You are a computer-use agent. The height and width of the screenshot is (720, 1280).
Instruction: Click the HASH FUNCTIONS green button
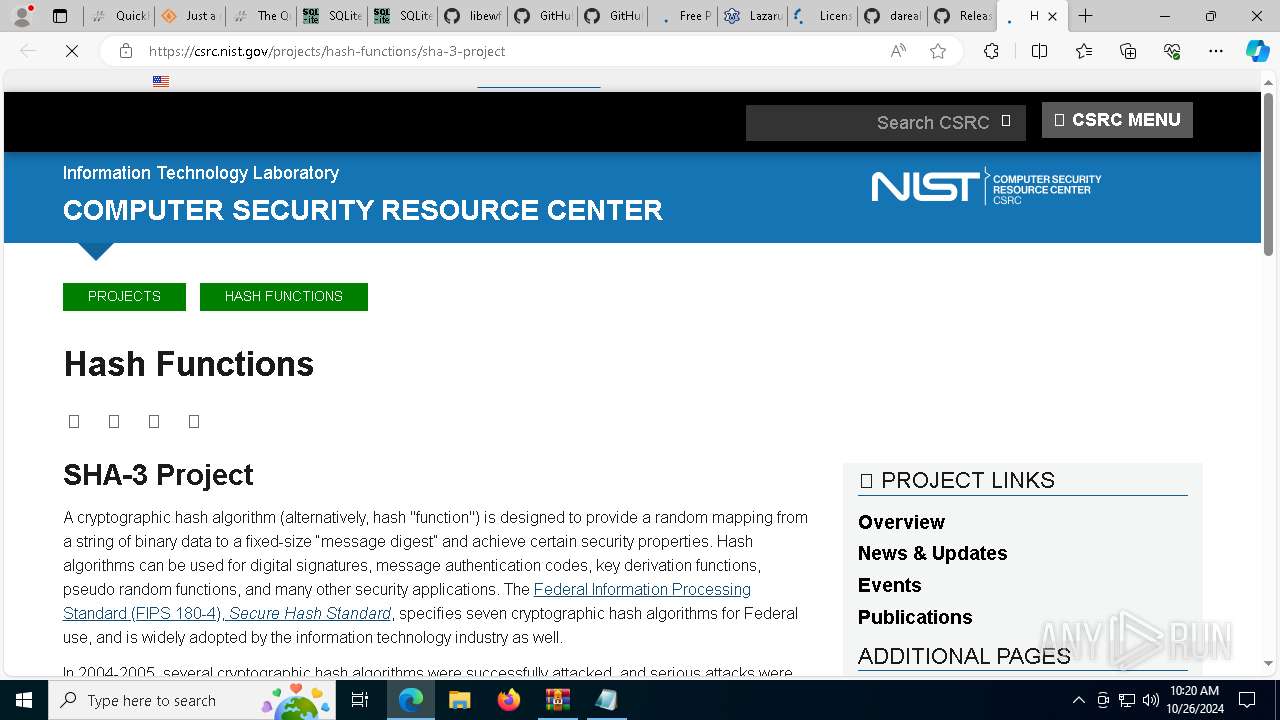click(x=284, y=297)
